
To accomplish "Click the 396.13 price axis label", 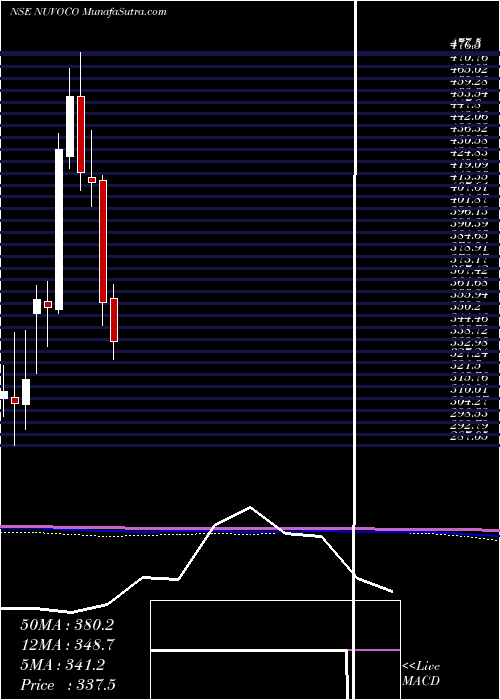I will 470,213.
